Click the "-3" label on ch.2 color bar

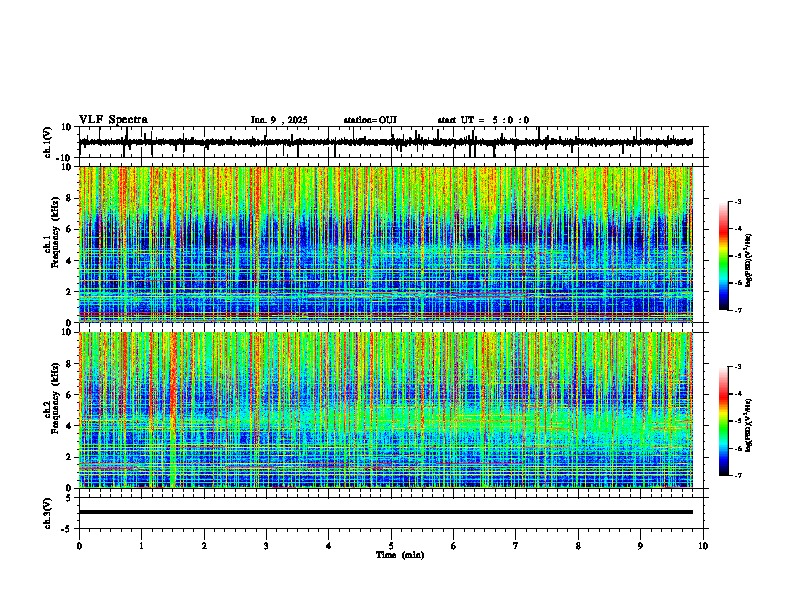tap(738, 367)
